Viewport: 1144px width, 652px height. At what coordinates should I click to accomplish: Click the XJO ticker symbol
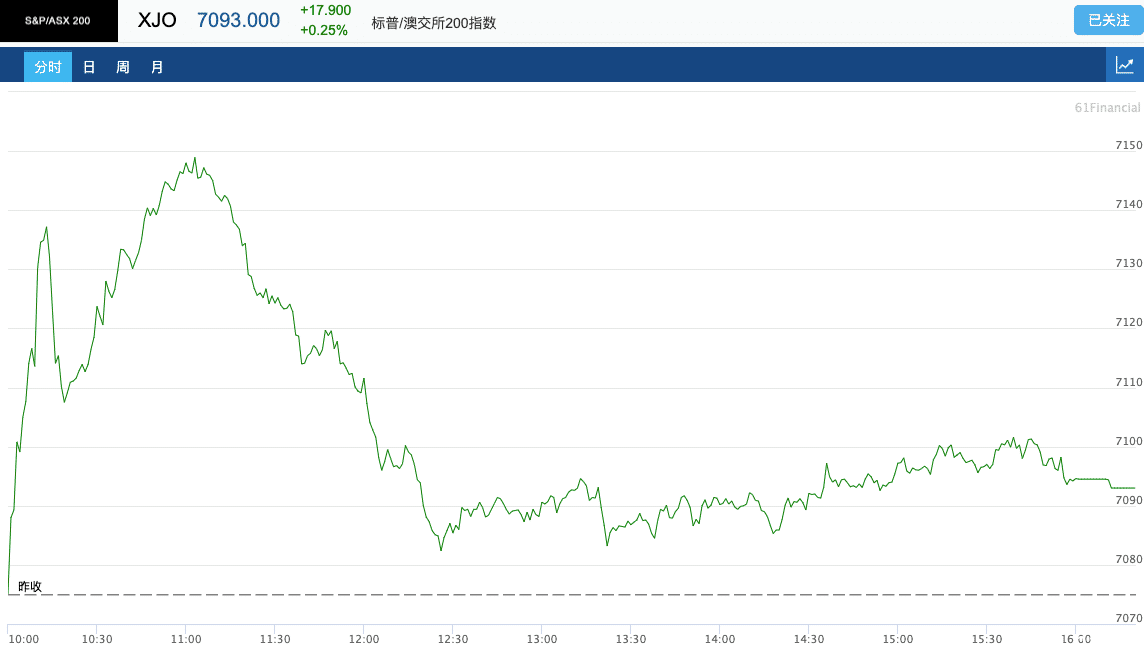click(157, 20)
